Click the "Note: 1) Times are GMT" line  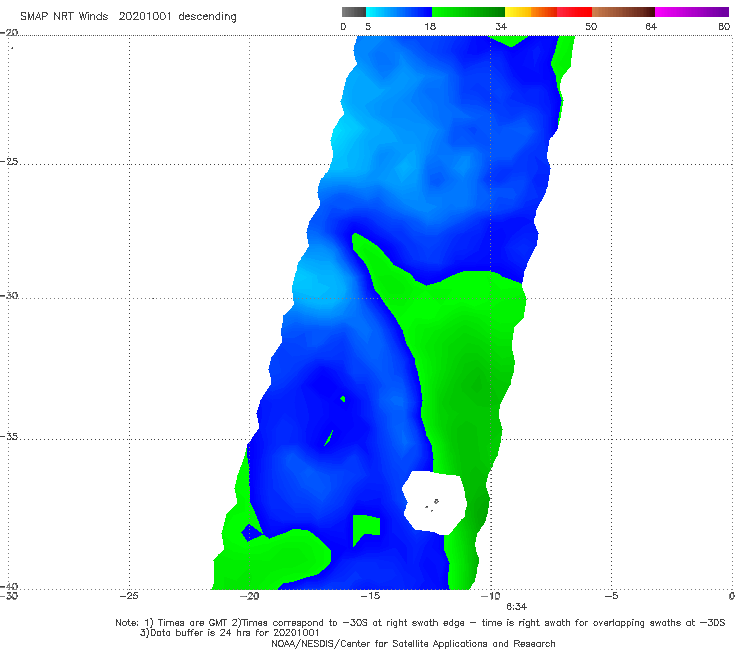(420, 623)
